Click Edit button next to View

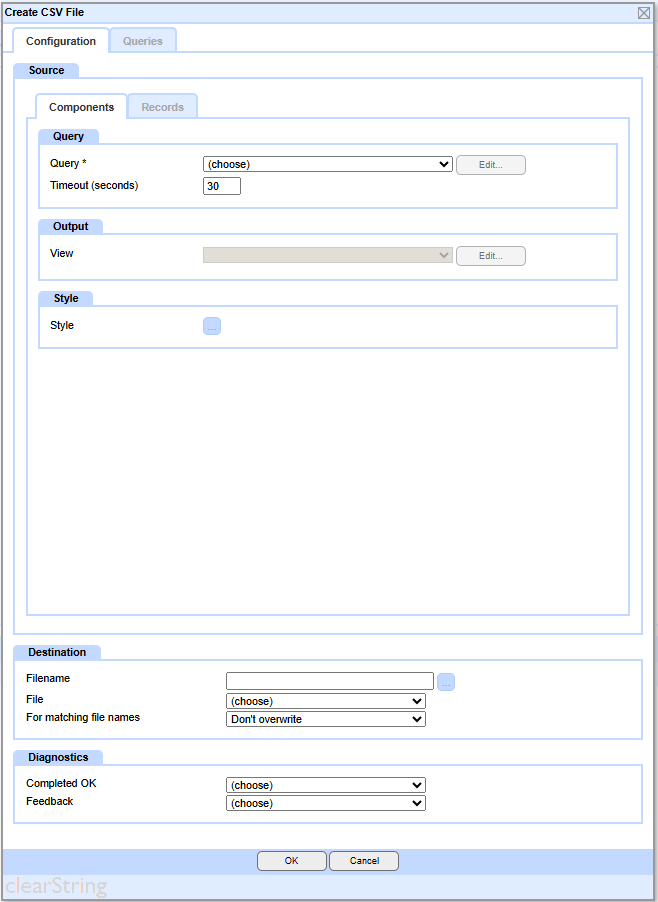tap(490, 256)
